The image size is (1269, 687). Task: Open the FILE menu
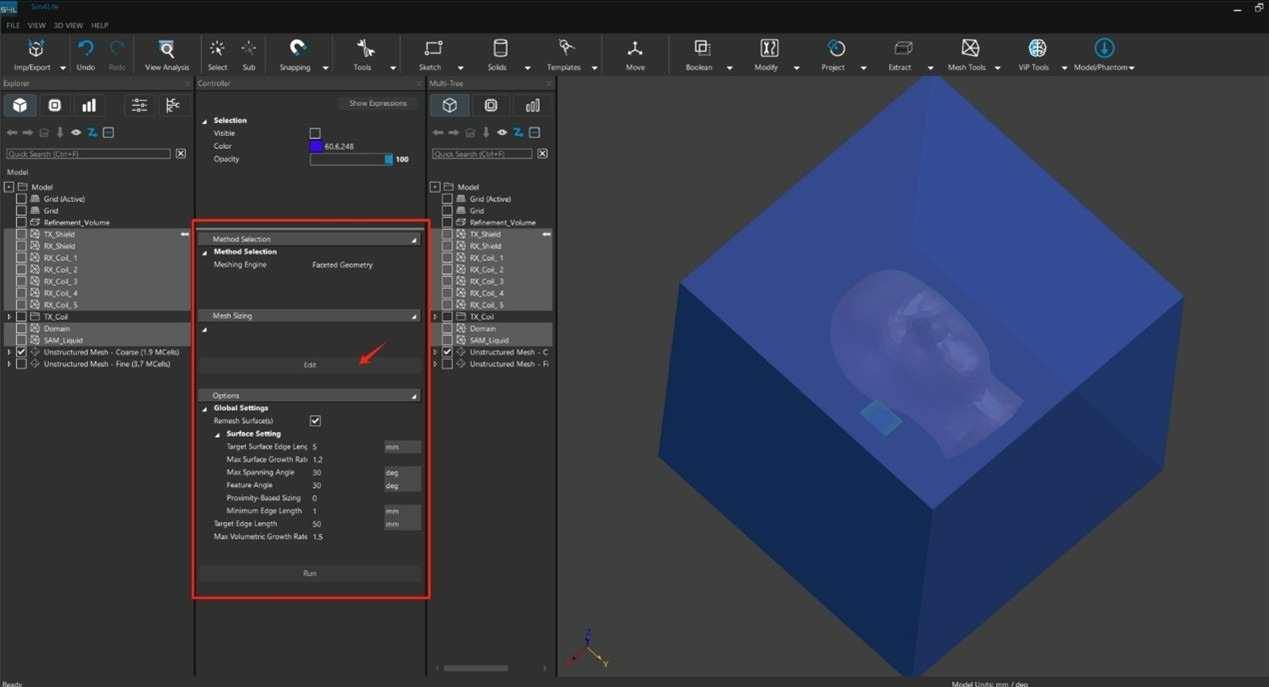[x=13, y=25]
